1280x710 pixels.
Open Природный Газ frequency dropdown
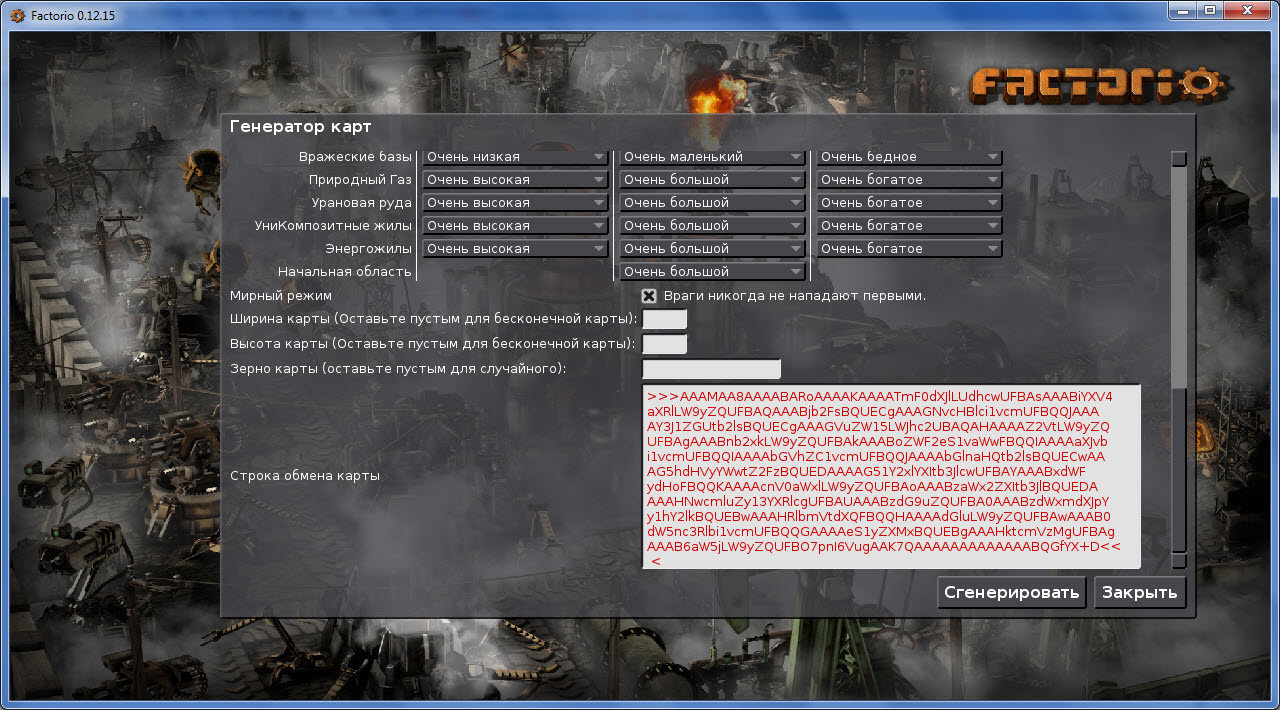click(515, 180)
